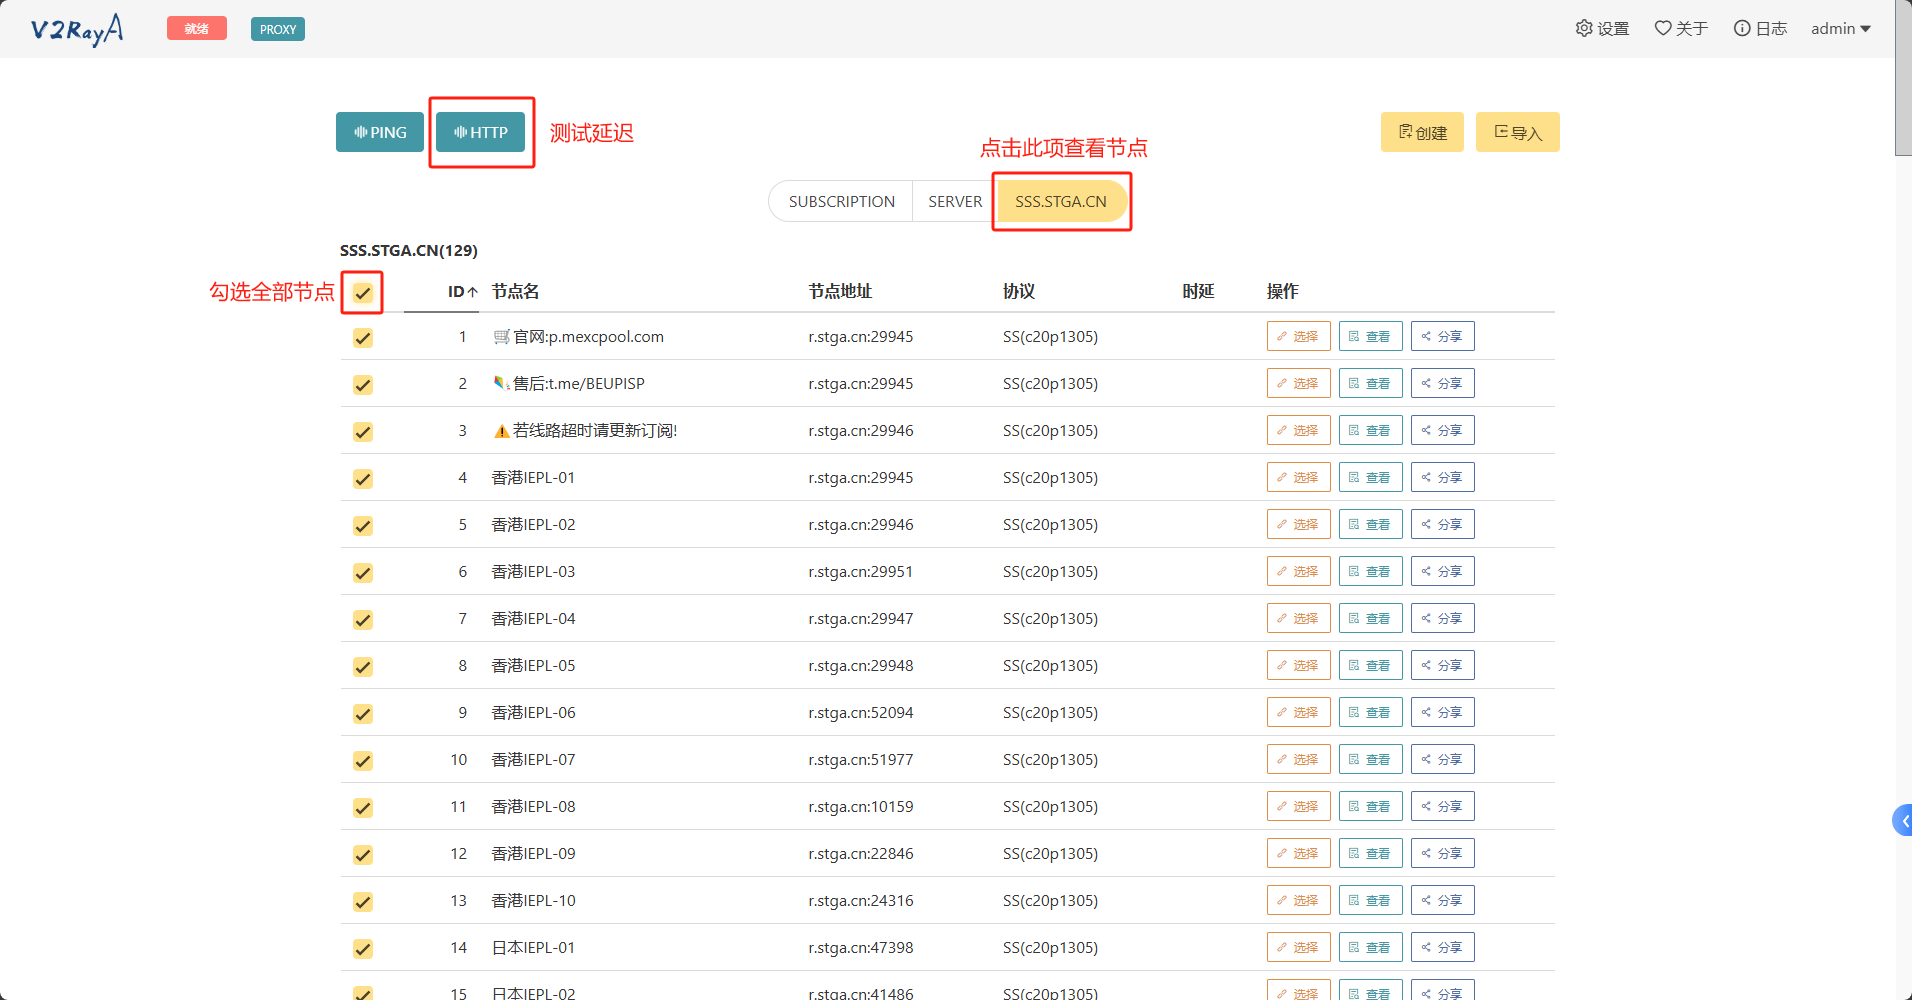Screen dimensions: 1912x1000
Task: Click the 节点地址 column header
Action: 840,291
